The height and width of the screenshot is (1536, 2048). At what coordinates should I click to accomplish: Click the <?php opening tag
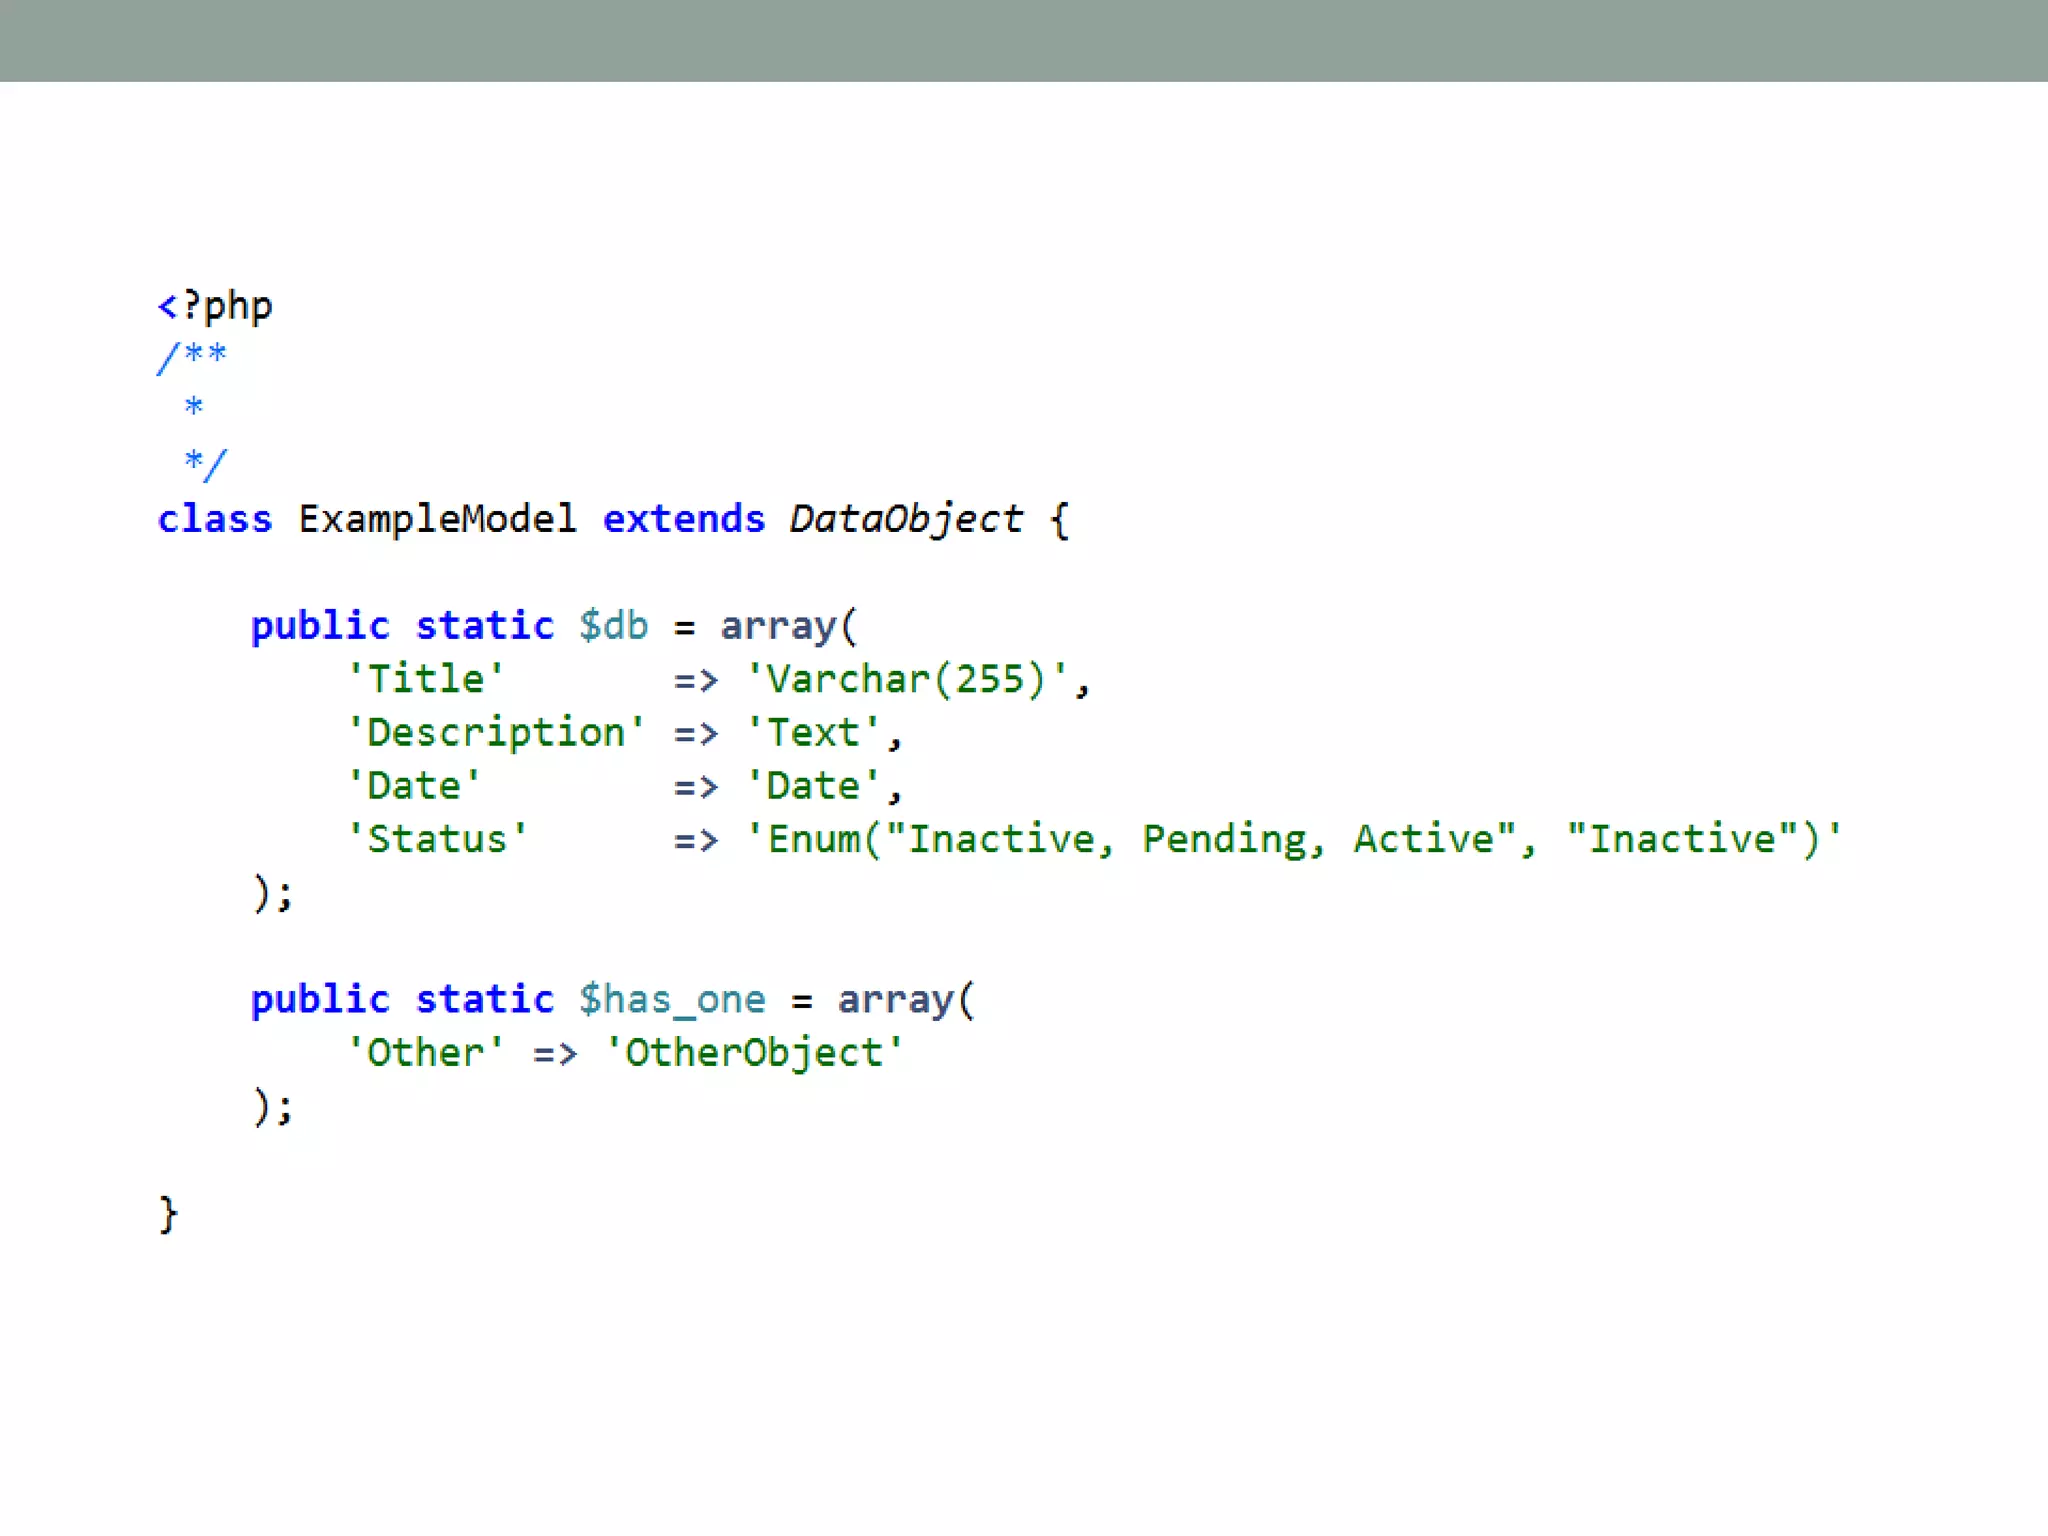click(x=214, y=306)
